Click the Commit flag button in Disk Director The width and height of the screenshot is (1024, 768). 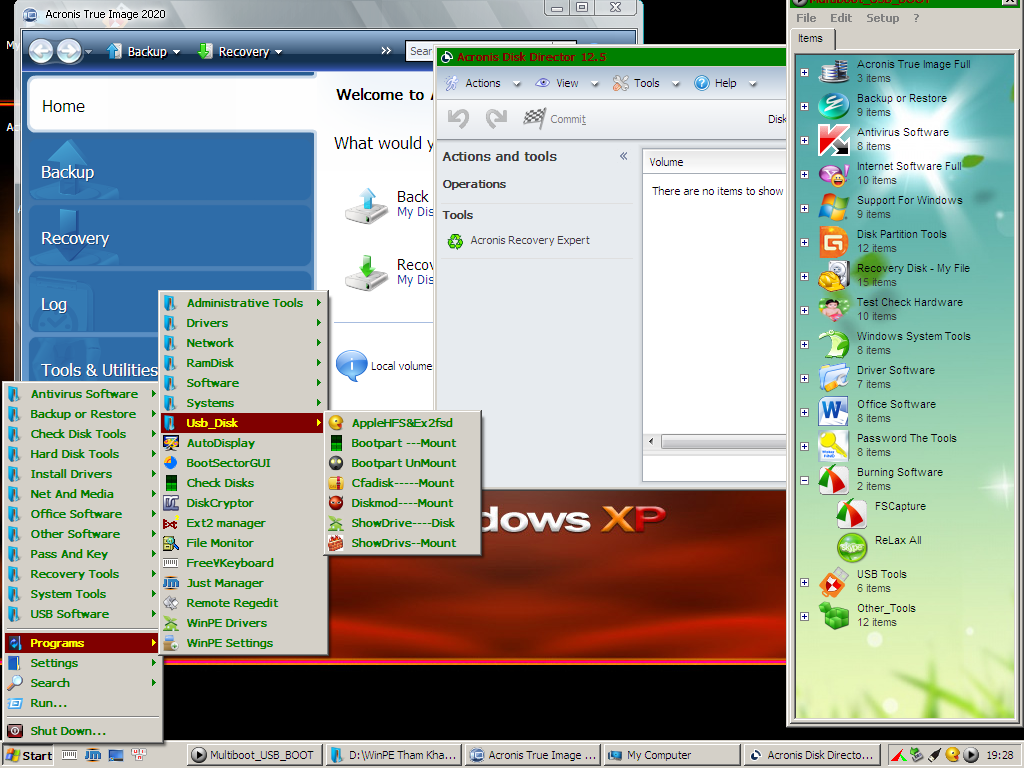[554, 118]
